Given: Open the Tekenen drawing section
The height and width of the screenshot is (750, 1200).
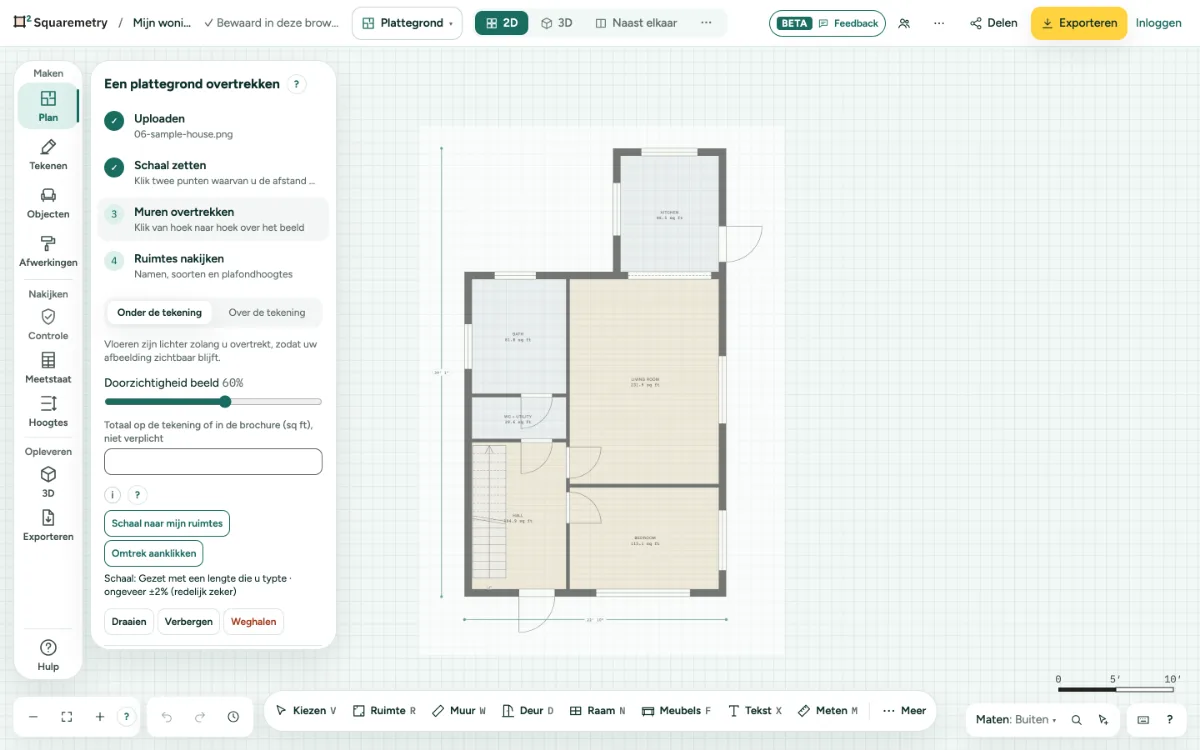Looking at the screenshot, I should click(x=48, y=155).
